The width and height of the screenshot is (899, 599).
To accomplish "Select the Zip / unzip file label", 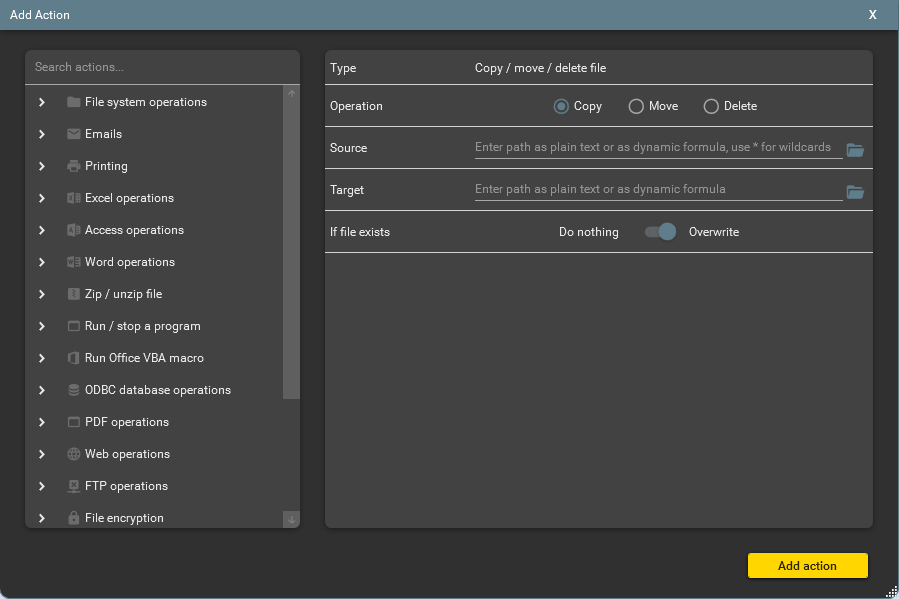I will 123,294.
